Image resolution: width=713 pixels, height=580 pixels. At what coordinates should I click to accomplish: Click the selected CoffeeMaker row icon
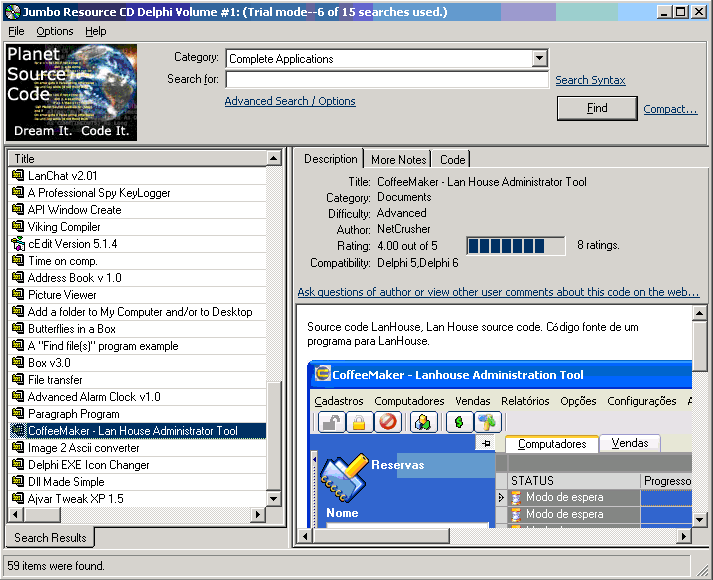coord(18,430)
